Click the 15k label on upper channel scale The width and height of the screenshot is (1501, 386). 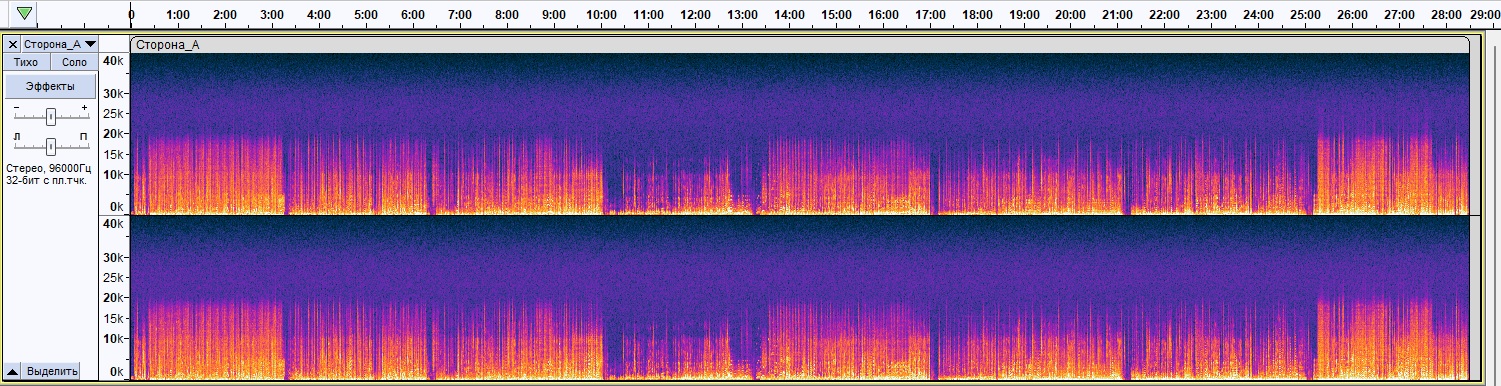tap(114, 155)
